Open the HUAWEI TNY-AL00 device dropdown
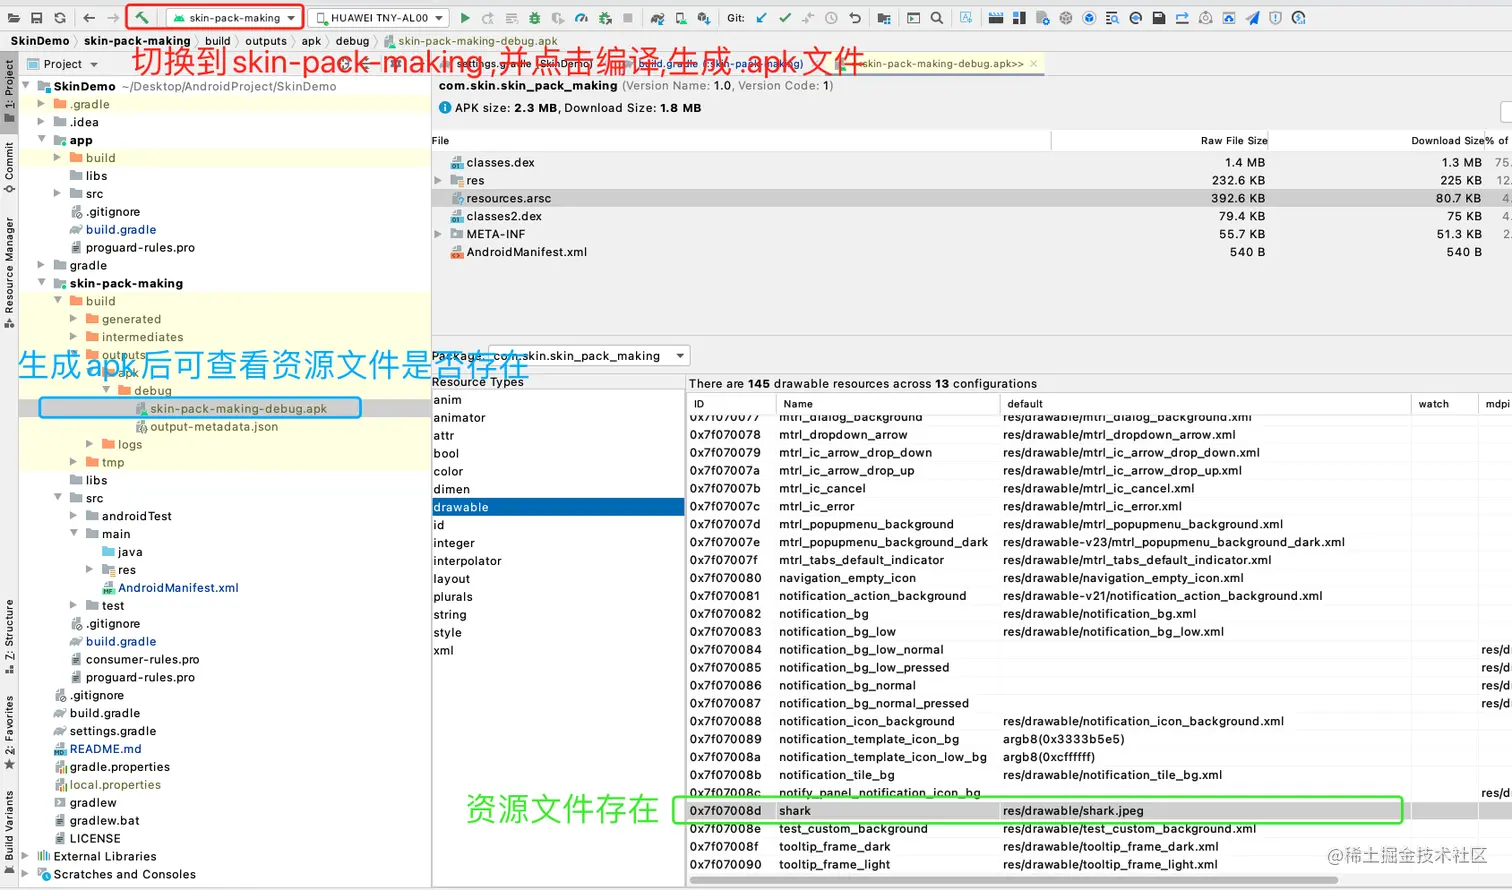The image size is (1512, 890). [378, 18]
